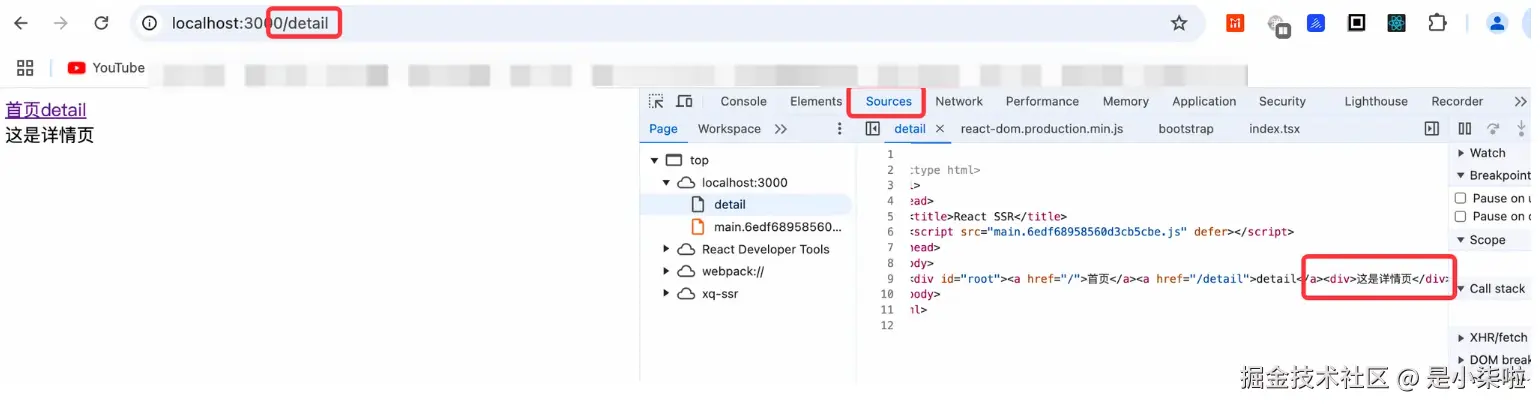The height and width of the screenshot is (406, 1540).
Task: Open the navigator three-dot menu
Action: click(x=839, y=129)
